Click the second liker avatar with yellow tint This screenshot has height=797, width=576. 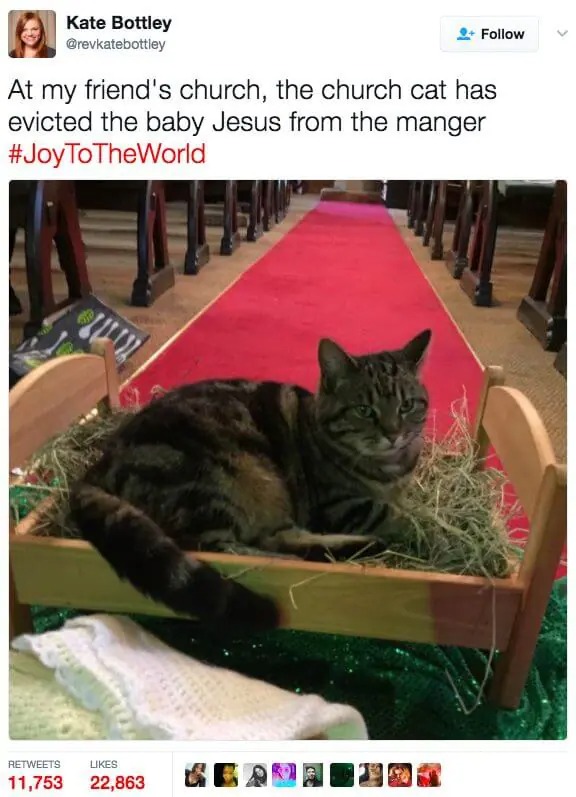(x=225, y=775)
